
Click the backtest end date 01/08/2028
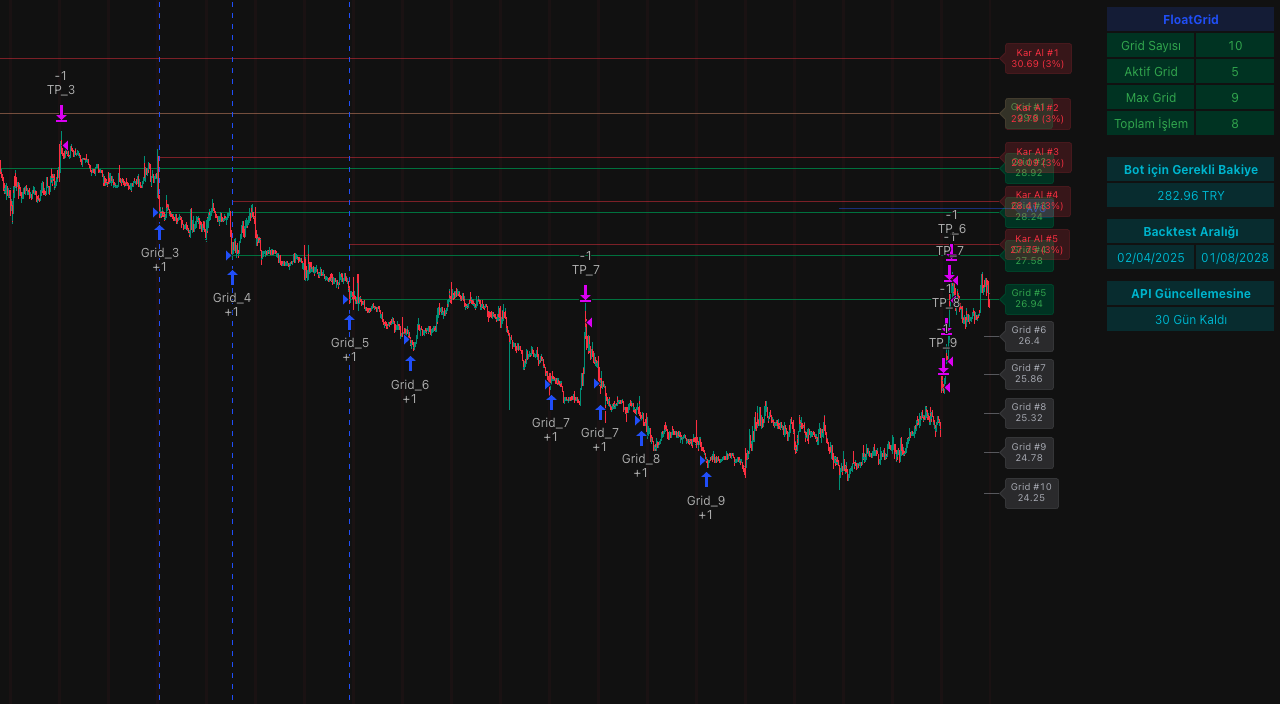pos(1234,258)
